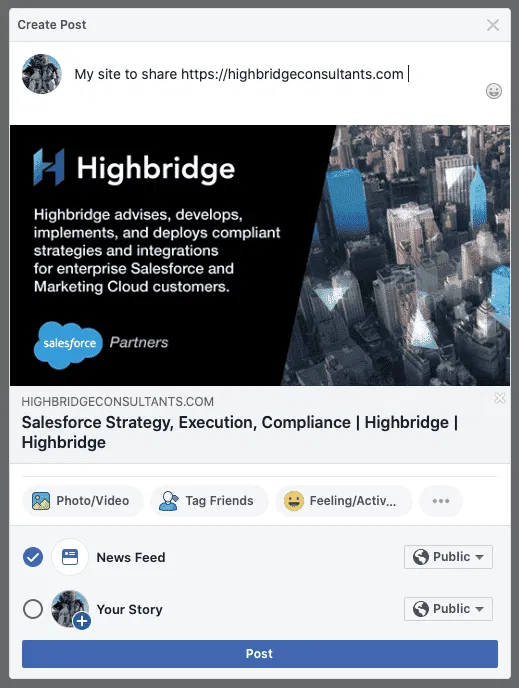Click the News Feed icon

point(70,557)
